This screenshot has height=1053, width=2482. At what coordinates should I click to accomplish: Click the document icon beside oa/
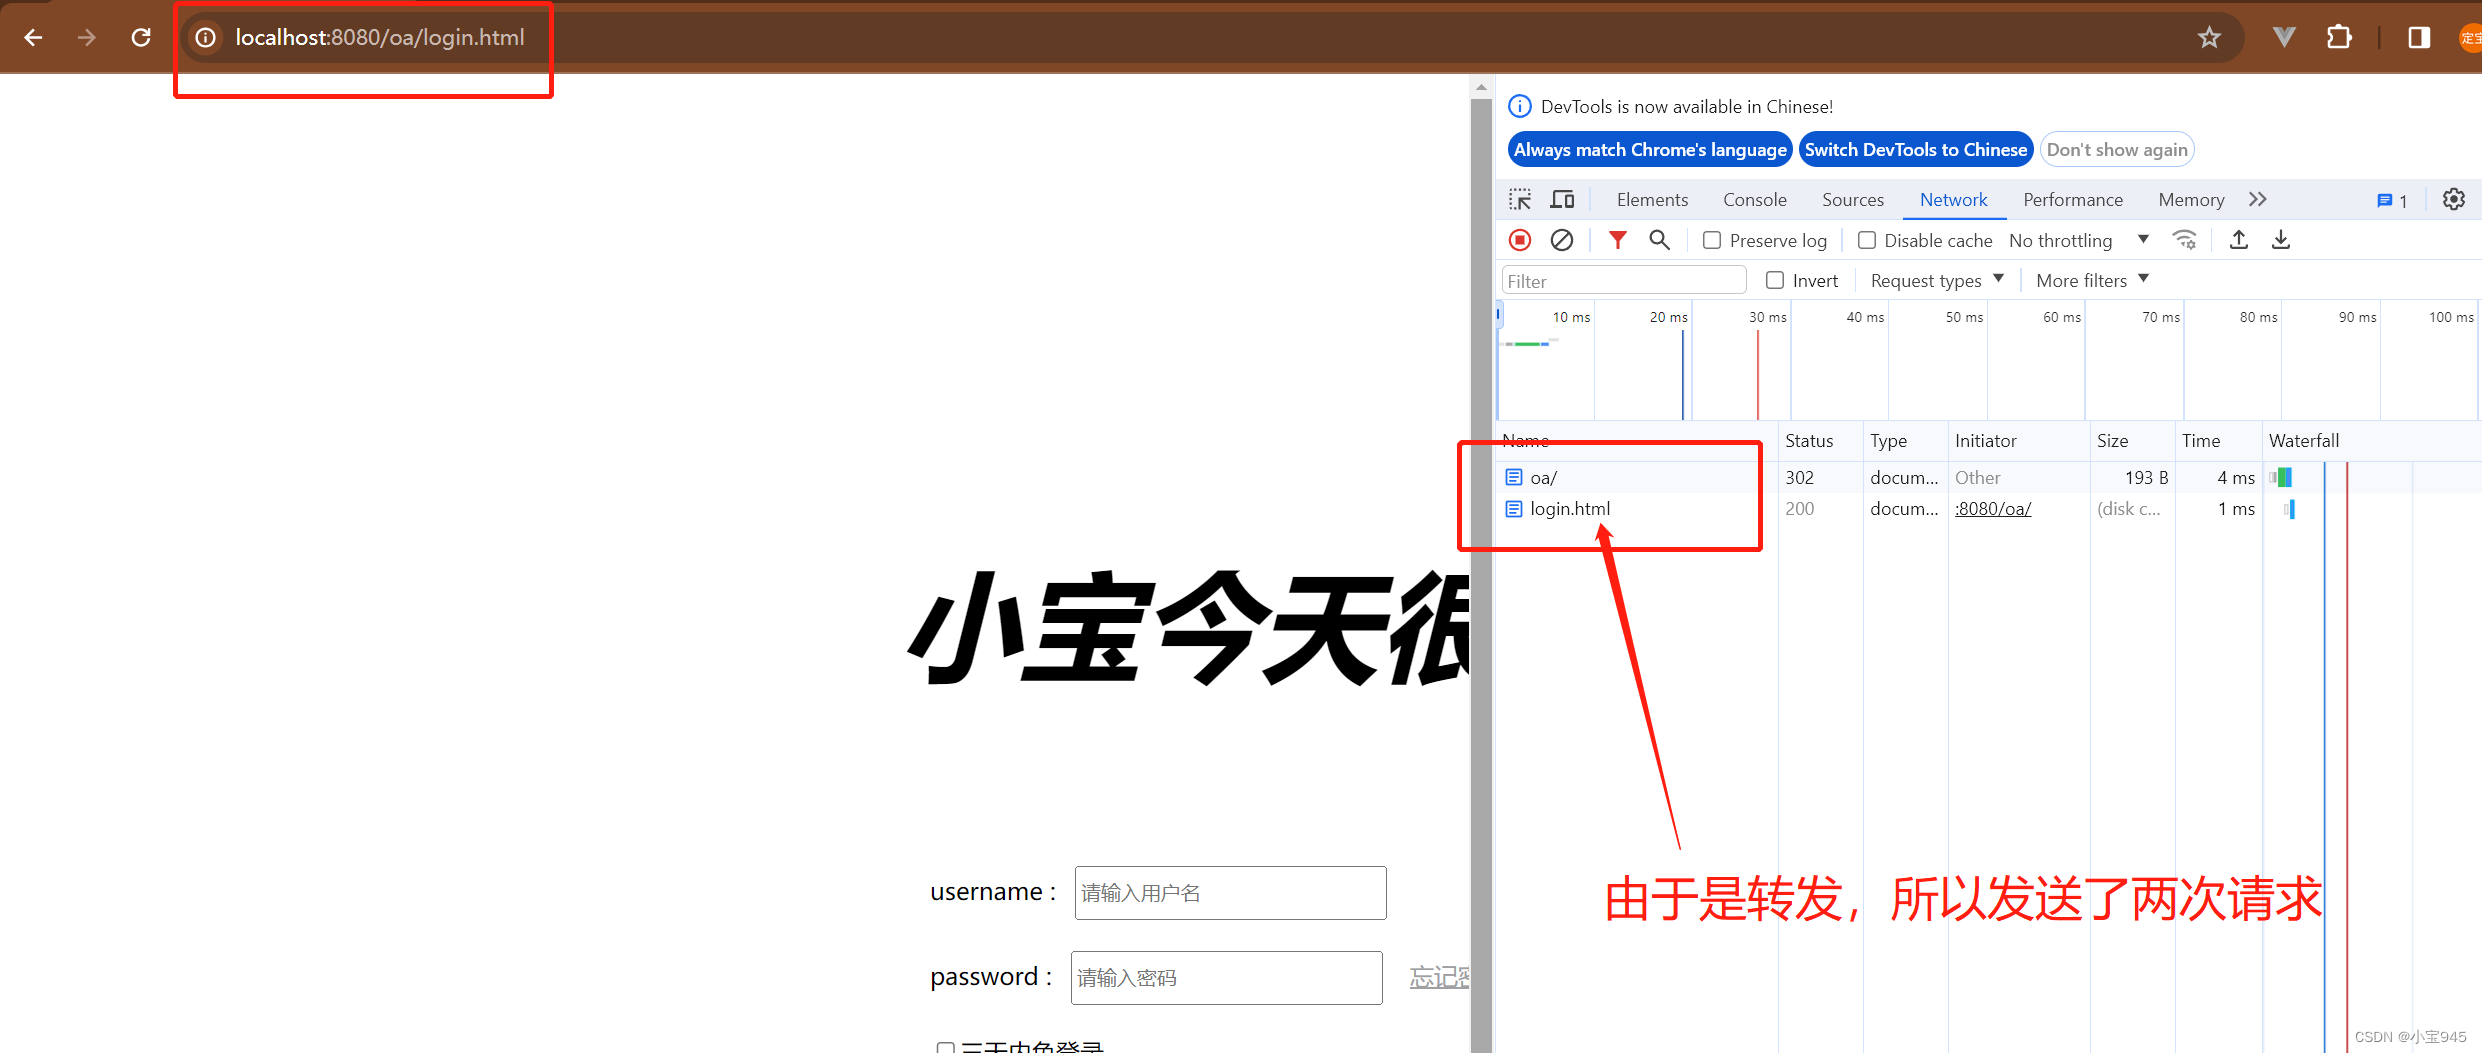[x=1514, y=478]
